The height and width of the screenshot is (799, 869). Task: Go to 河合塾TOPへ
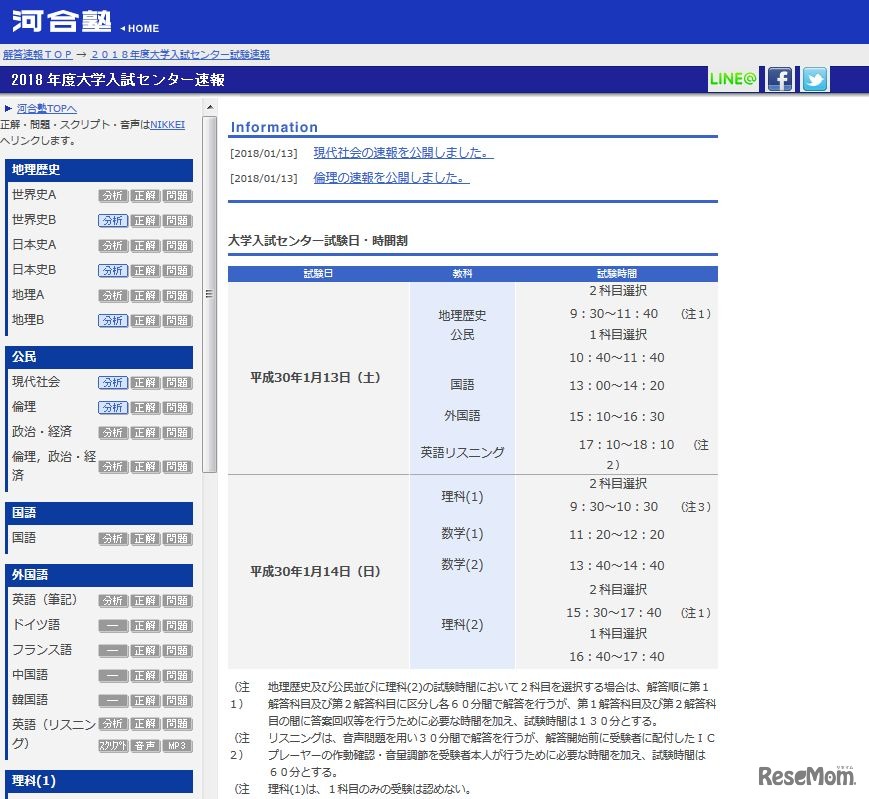45,107
